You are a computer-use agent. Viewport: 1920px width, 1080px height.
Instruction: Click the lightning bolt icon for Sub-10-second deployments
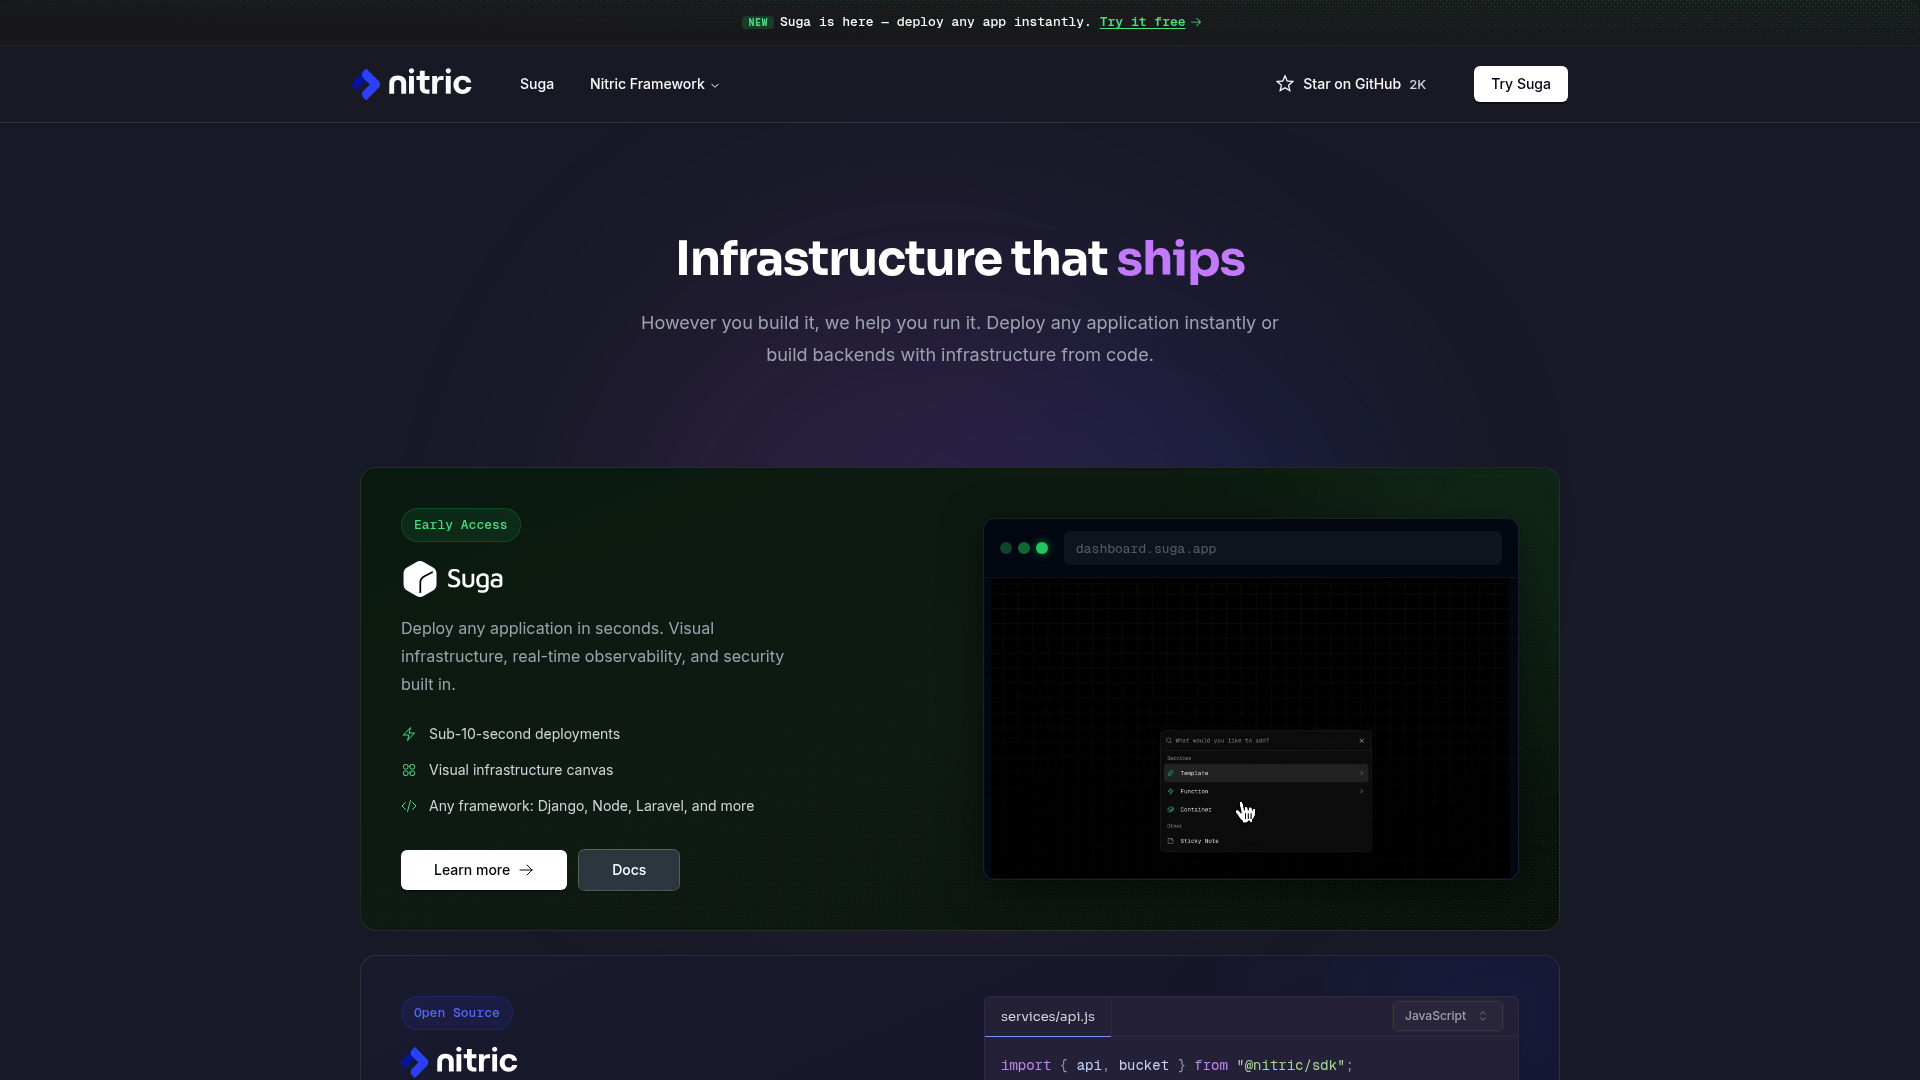(409, 734)
